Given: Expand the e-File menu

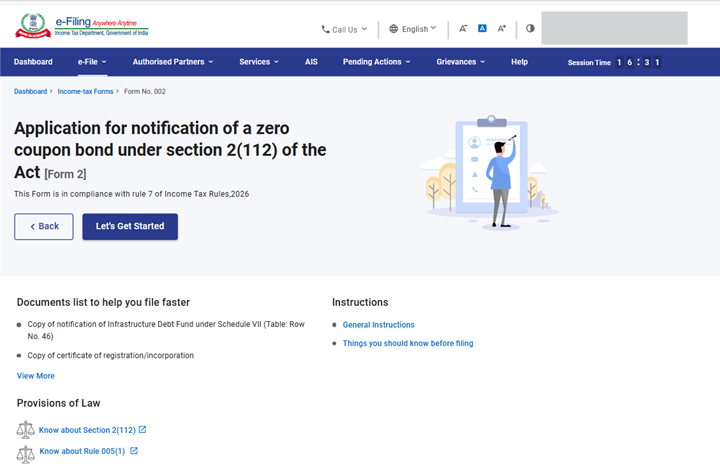Looking at the screenshot, I should (92, 62).
